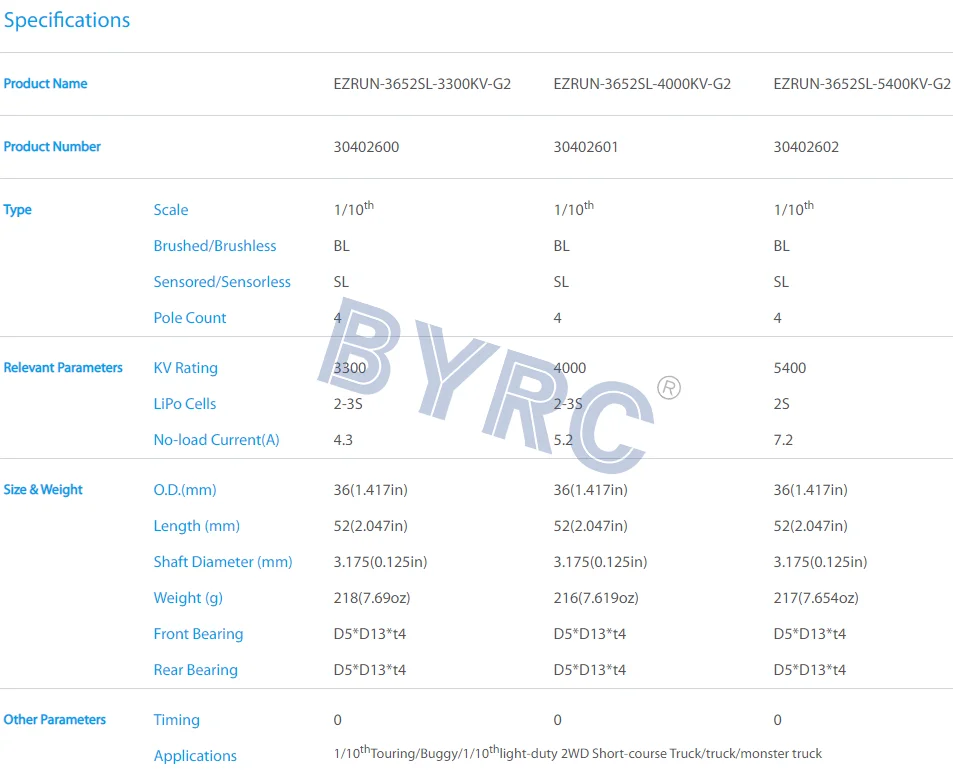953x770 pixels.
Task: Click the Applications row label
Action: [195, 756]
